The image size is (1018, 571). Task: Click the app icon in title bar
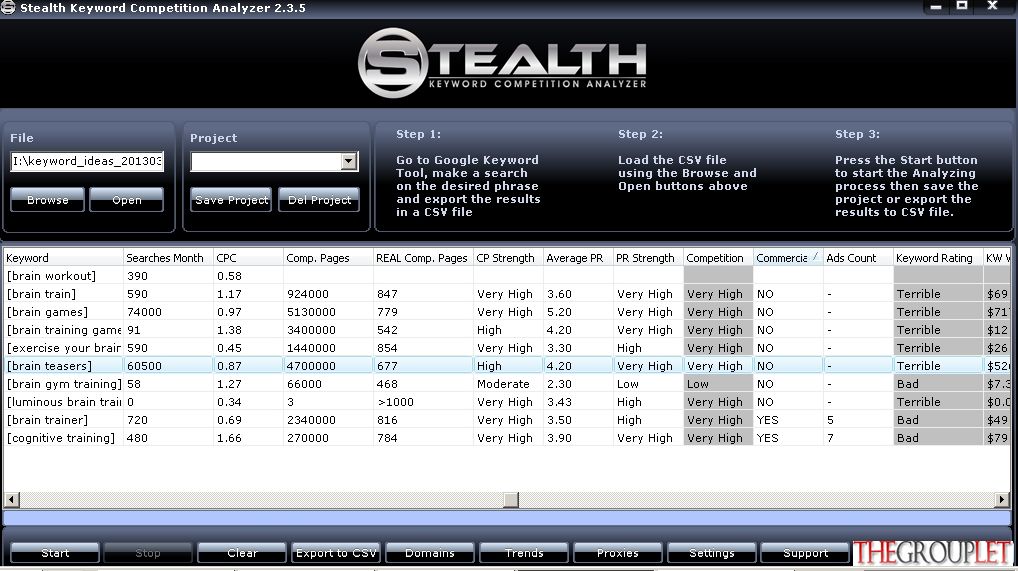[x=8, y=7]
